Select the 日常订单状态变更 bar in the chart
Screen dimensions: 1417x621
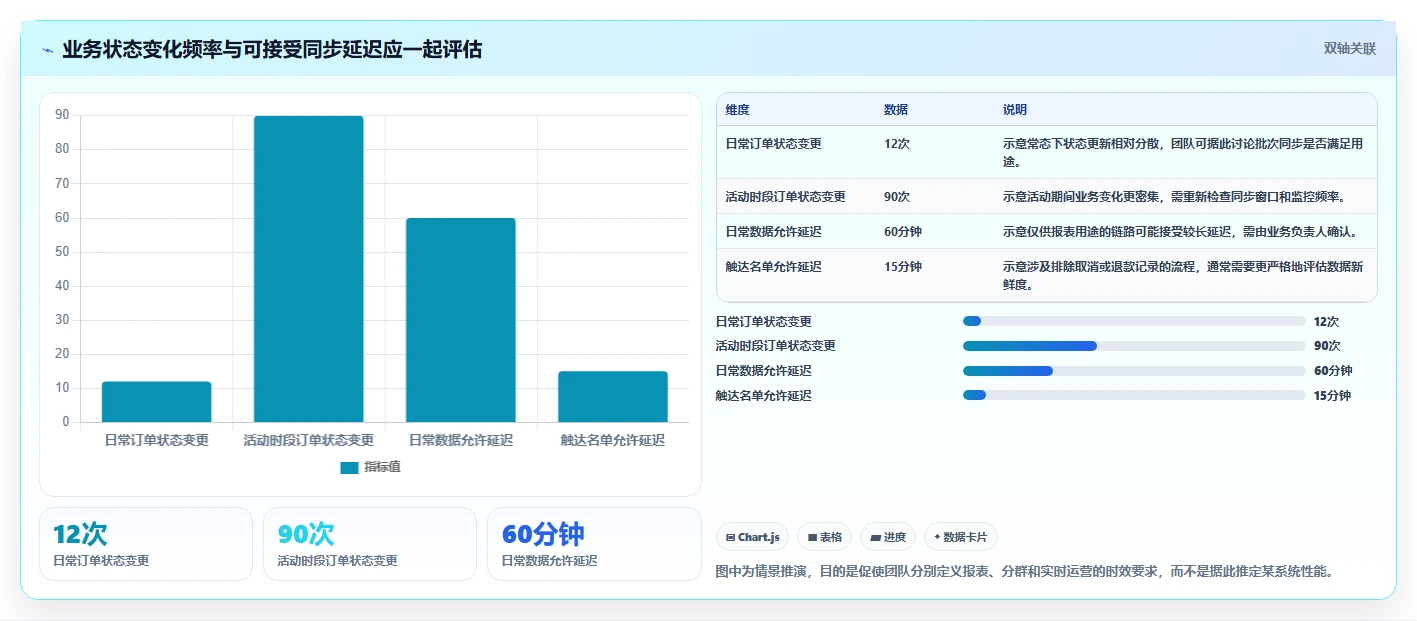156,402
